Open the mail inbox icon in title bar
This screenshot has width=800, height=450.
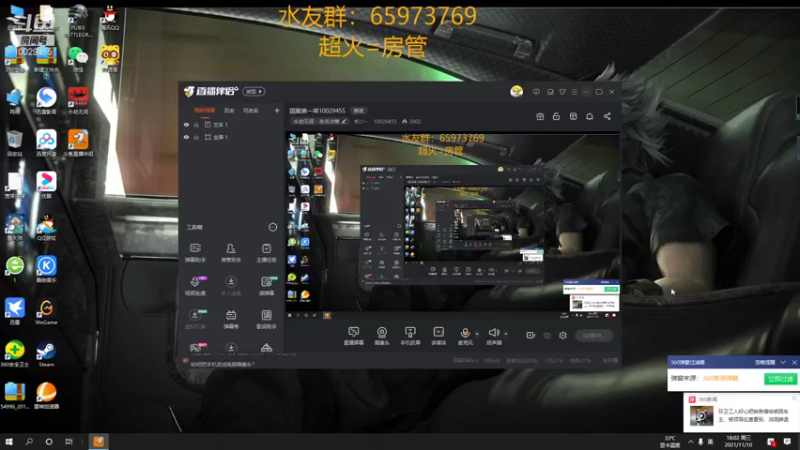(x=550, y=92)
